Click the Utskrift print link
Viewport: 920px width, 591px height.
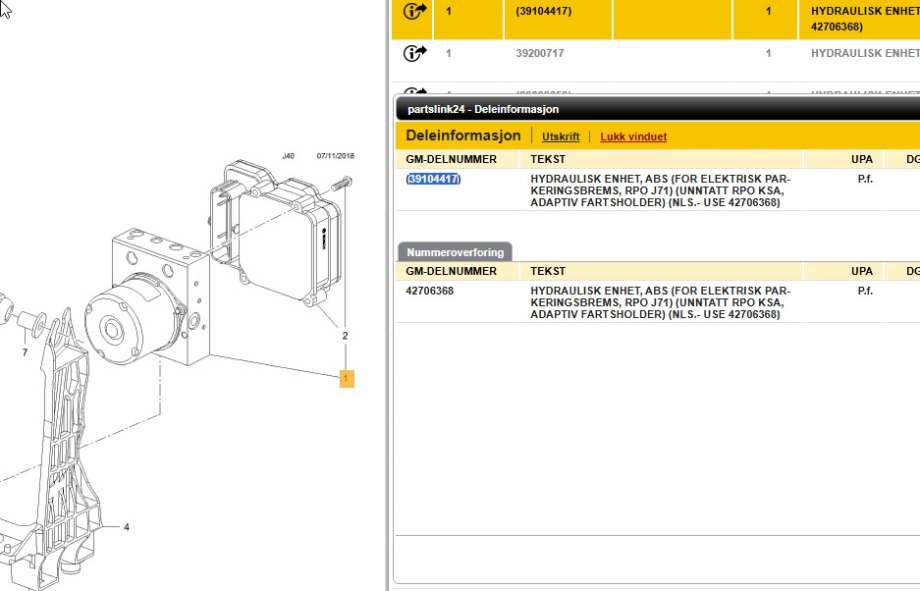(560, 137)
